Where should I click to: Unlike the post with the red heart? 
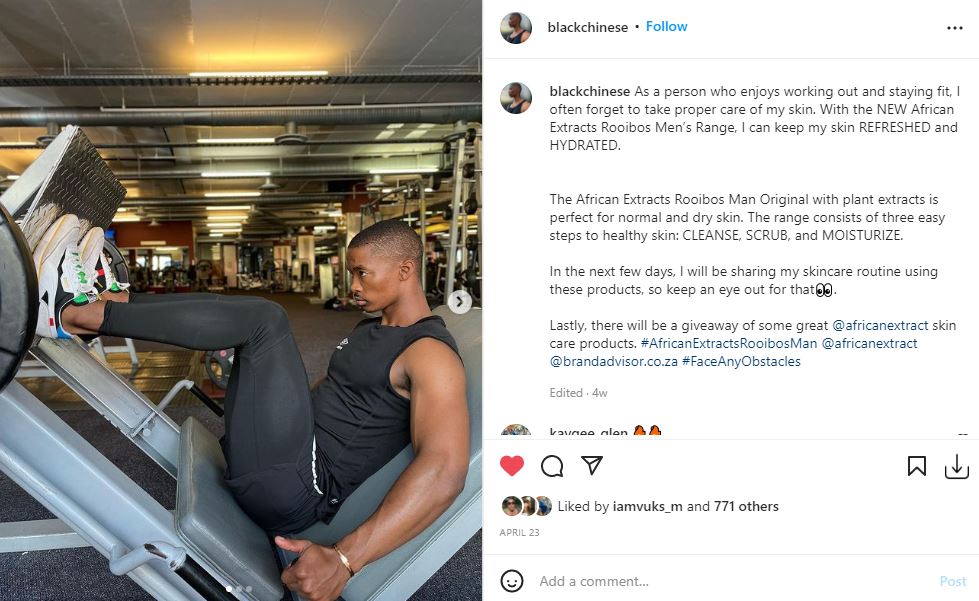(x=512, y=466)
